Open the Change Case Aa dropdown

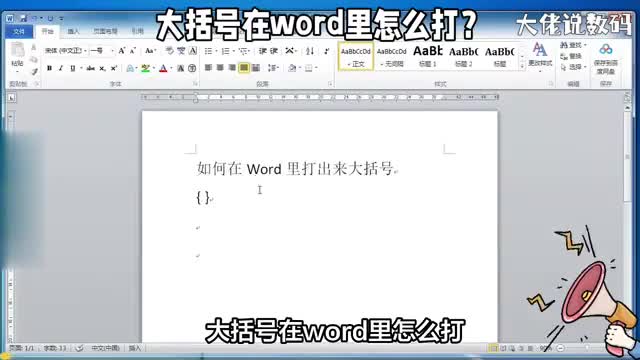click(150, 51)
